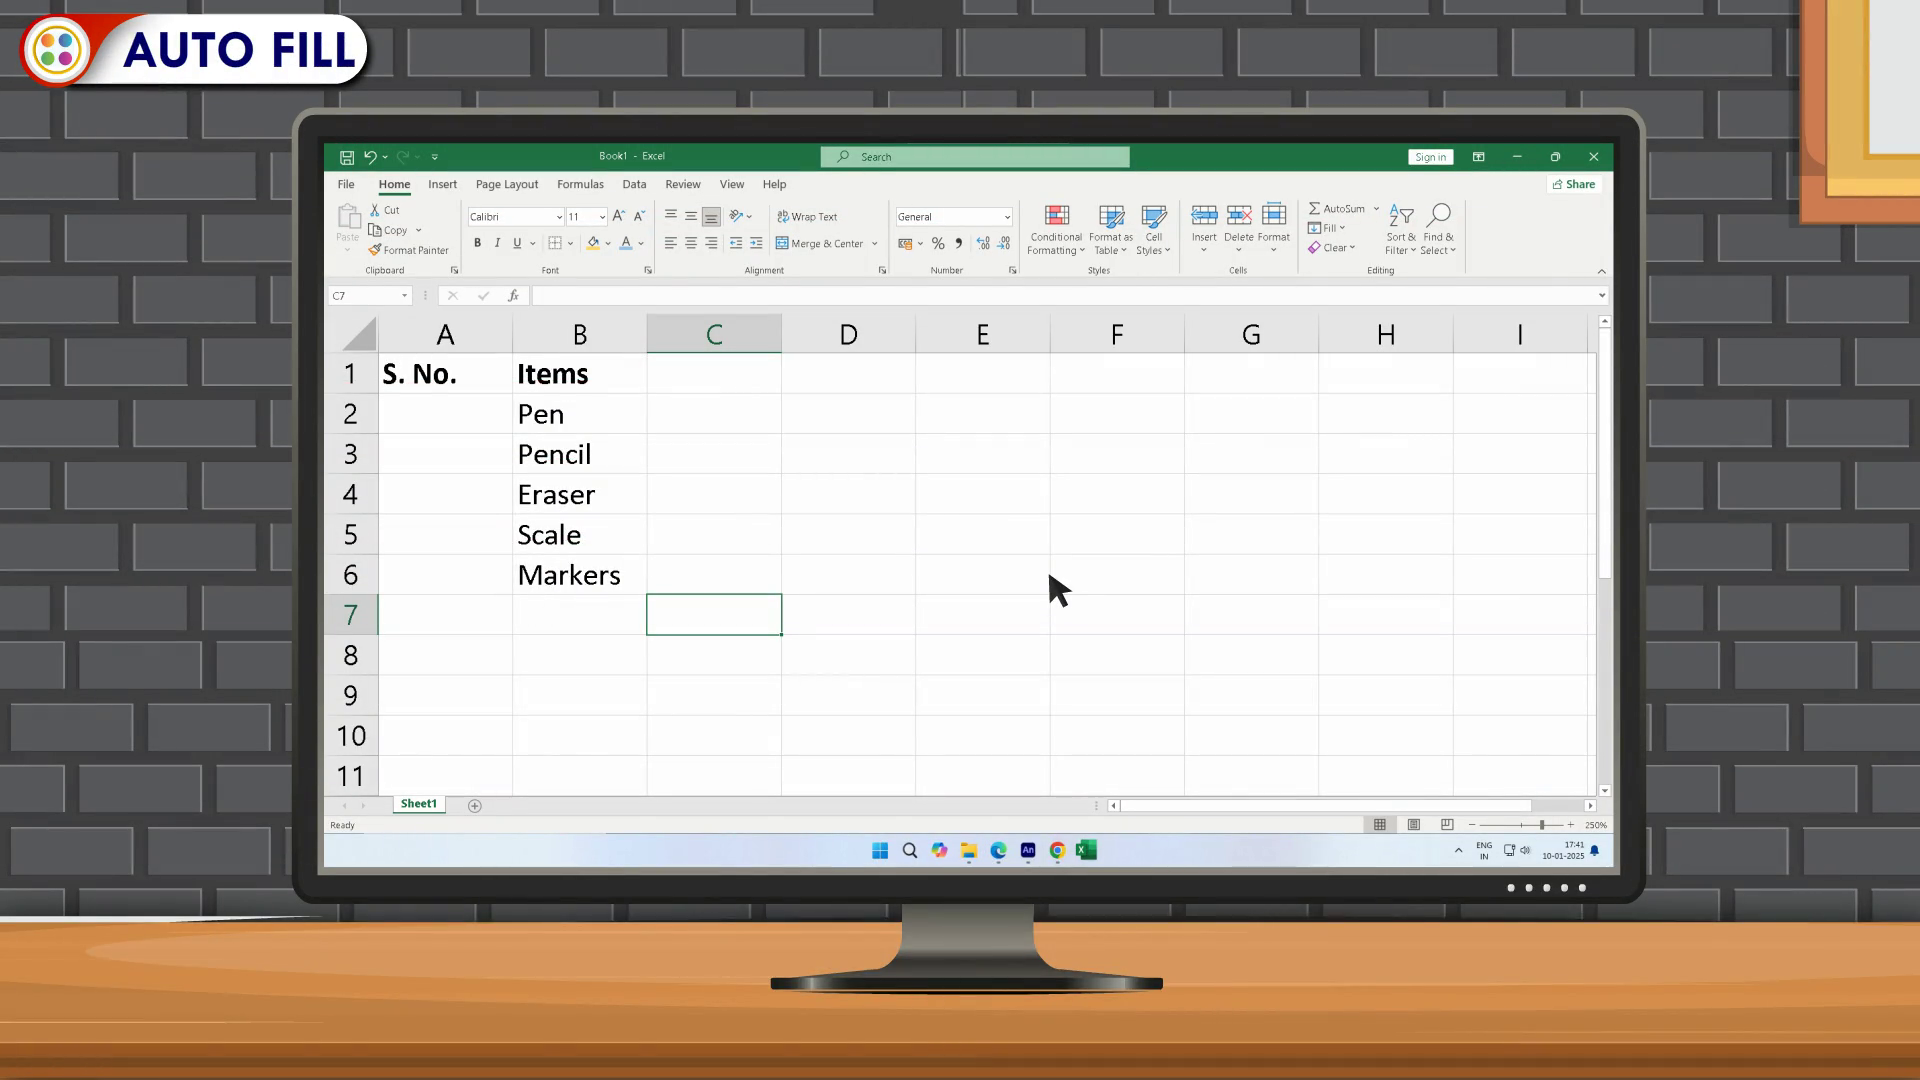Screen dimensions: 1920x1080
Task: Open Find & Select tool
Action: tap(1438, 216)
